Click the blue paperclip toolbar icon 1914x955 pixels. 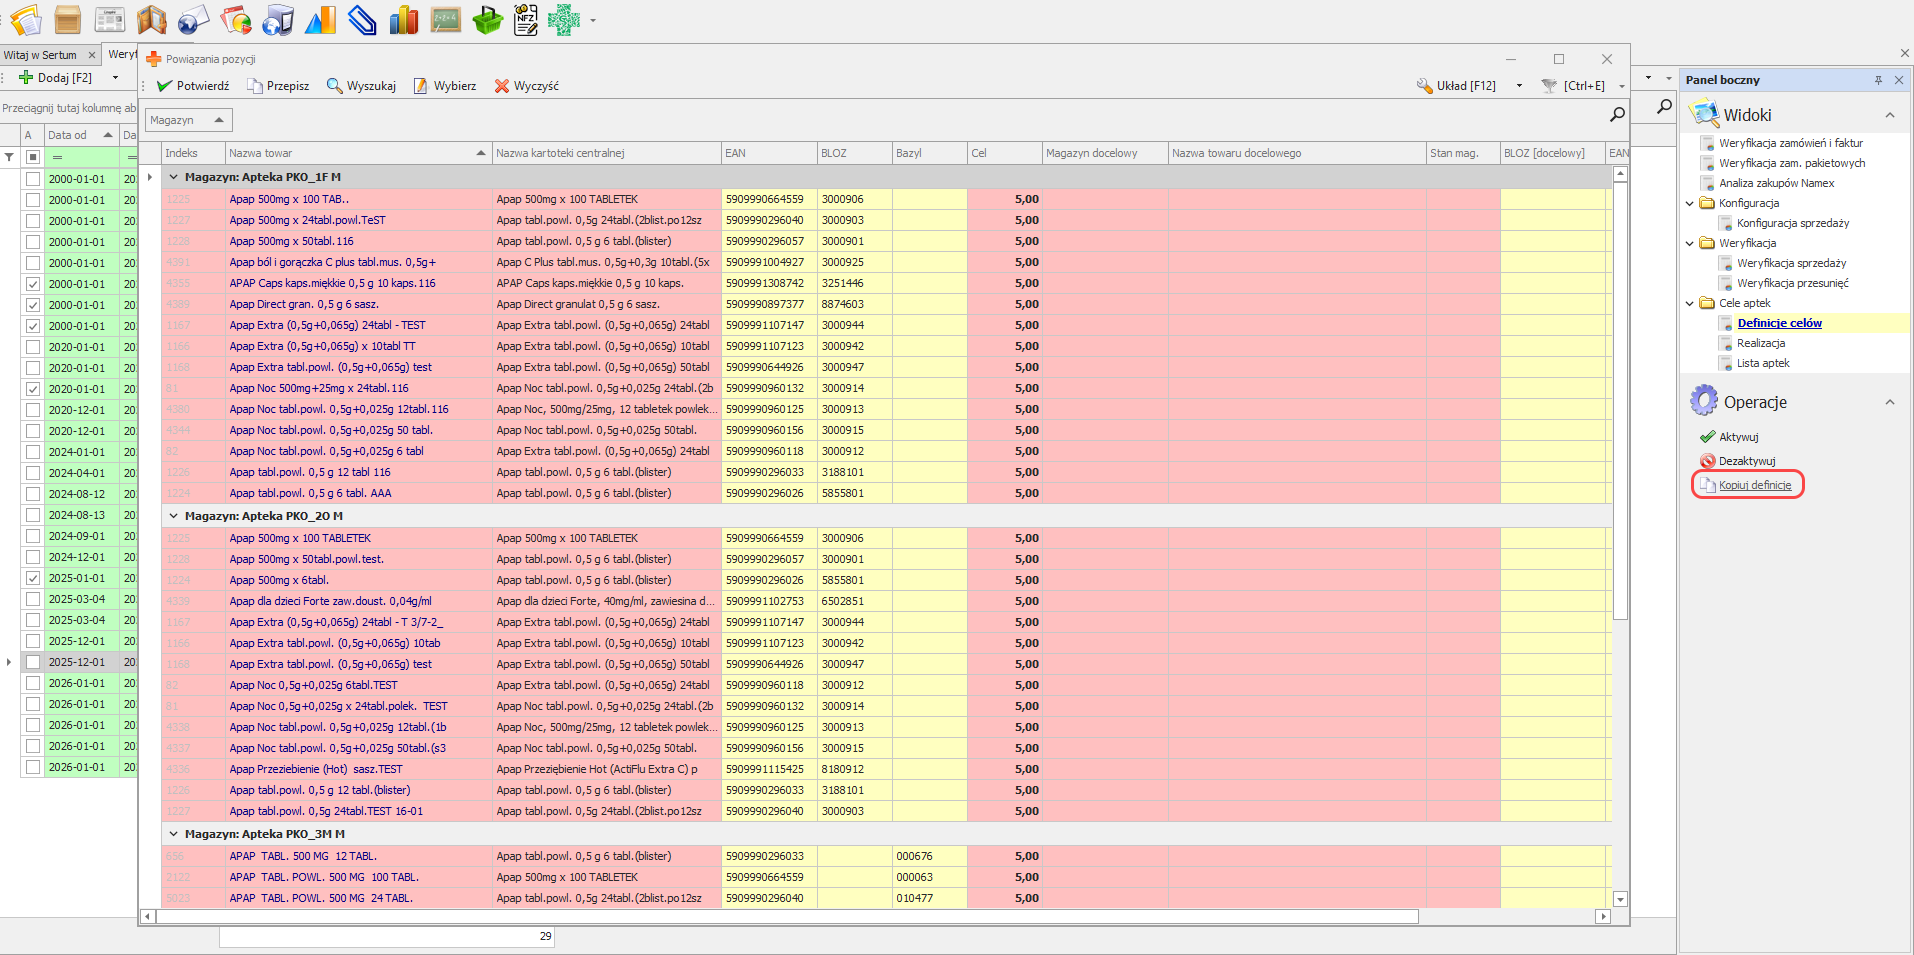[362, 20]
